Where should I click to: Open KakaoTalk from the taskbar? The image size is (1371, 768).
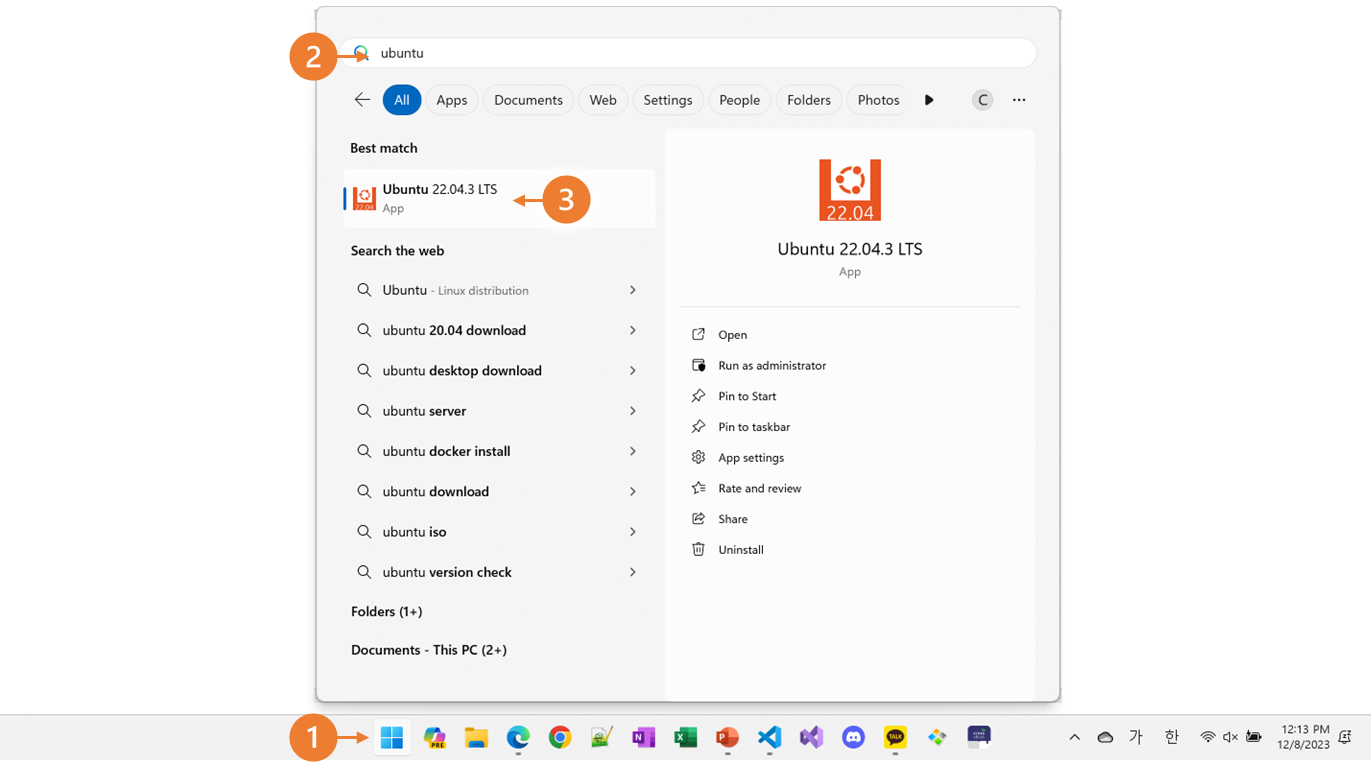click(895, 738)
